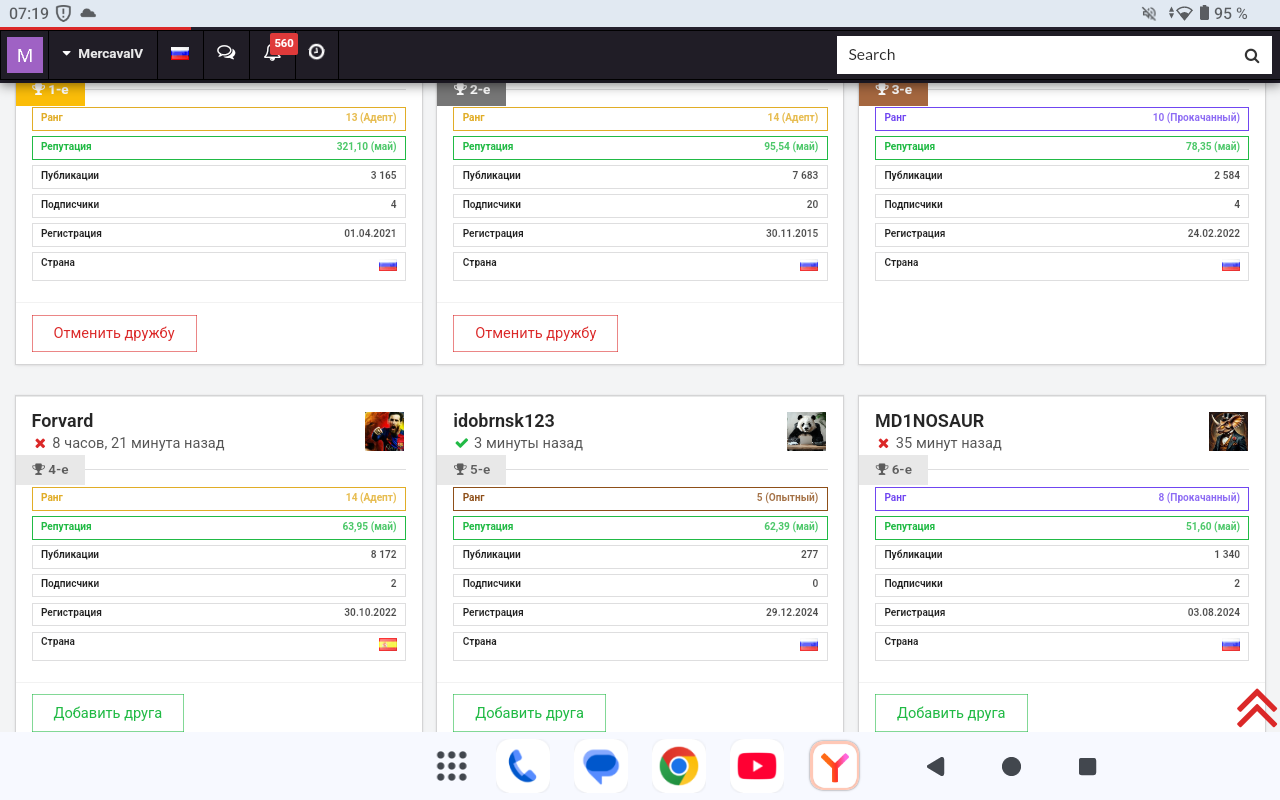The image size is (1280, 800).
Task: Open the chat messages icon
Action: click(226, 54)
